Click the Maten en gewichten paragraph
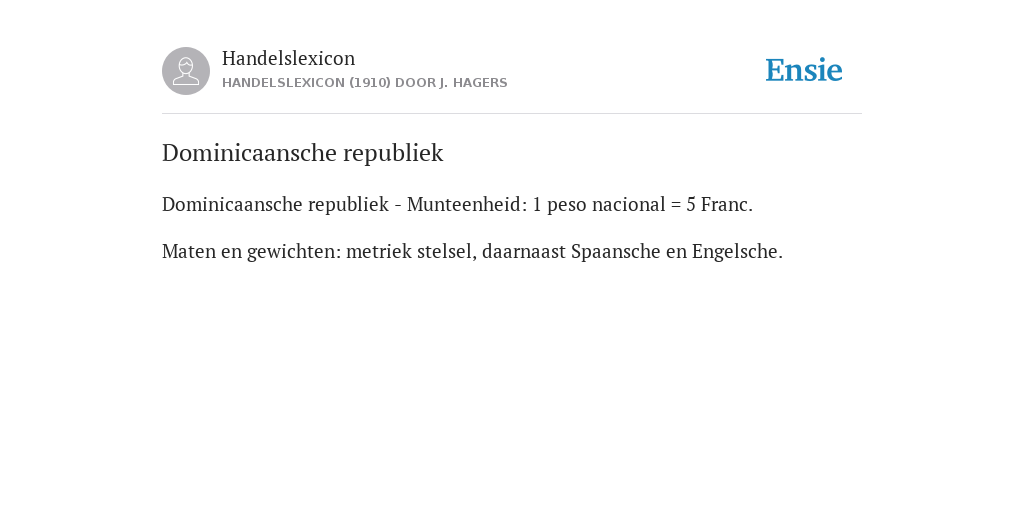This screenshot has width=1024, height=512. tap(472, 251)
